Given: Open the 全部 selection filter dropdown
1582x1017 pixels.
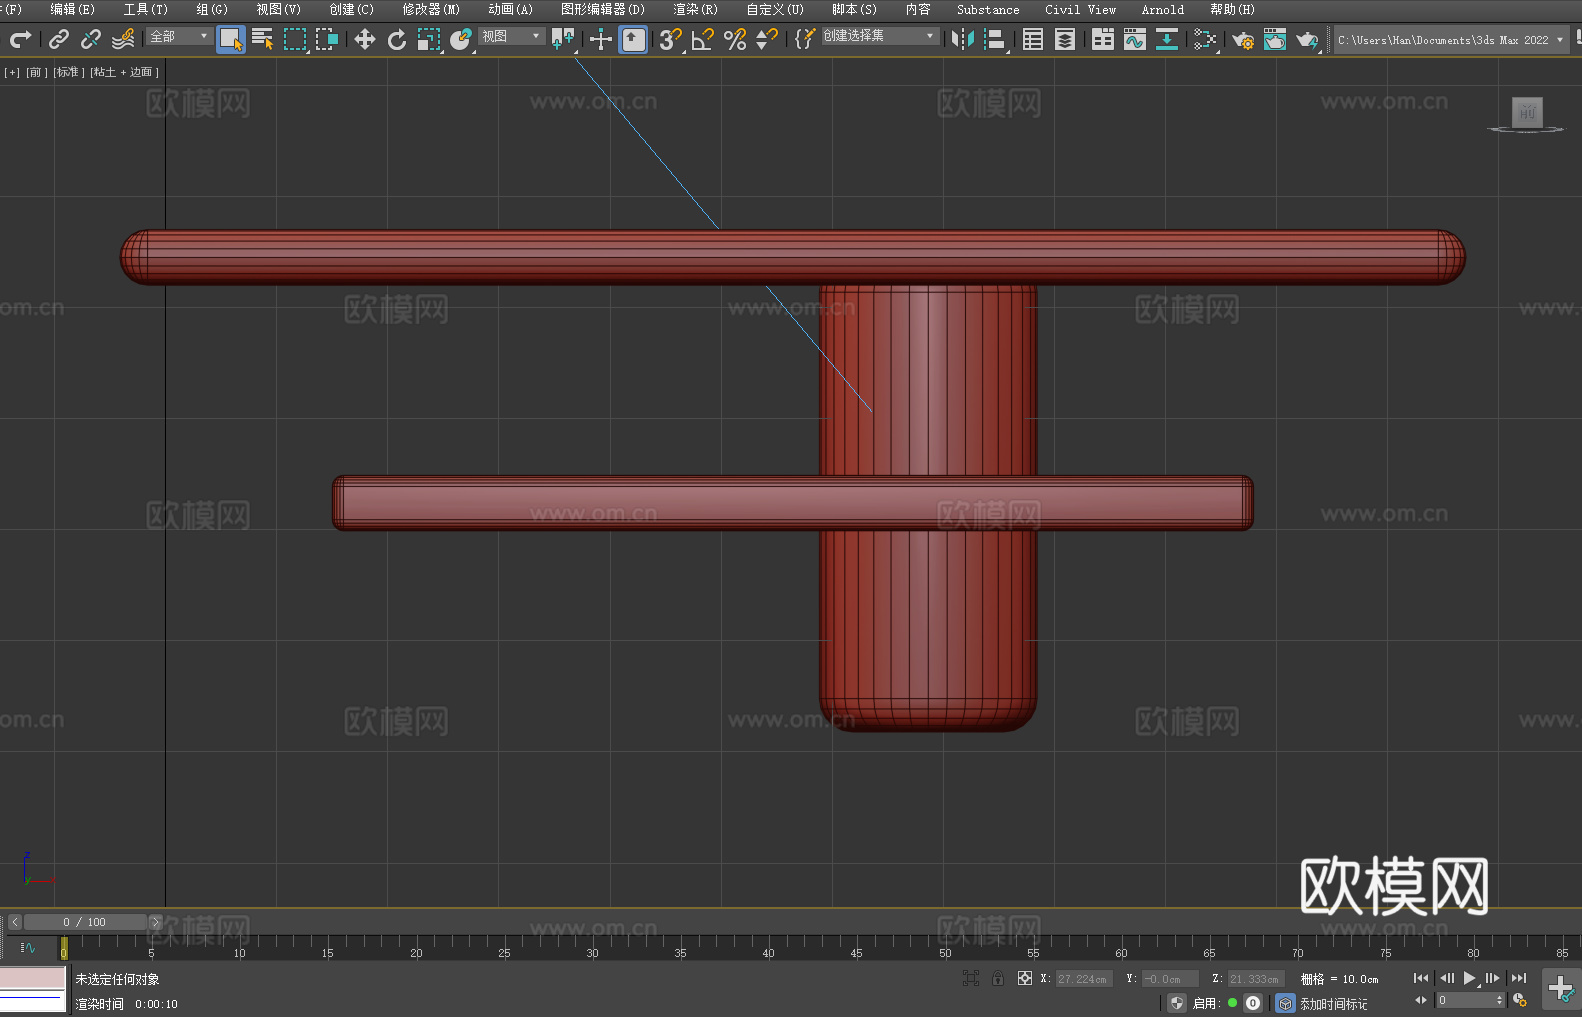Looking at the screenshot, I should pyautogui.click(x=179, y=36).
